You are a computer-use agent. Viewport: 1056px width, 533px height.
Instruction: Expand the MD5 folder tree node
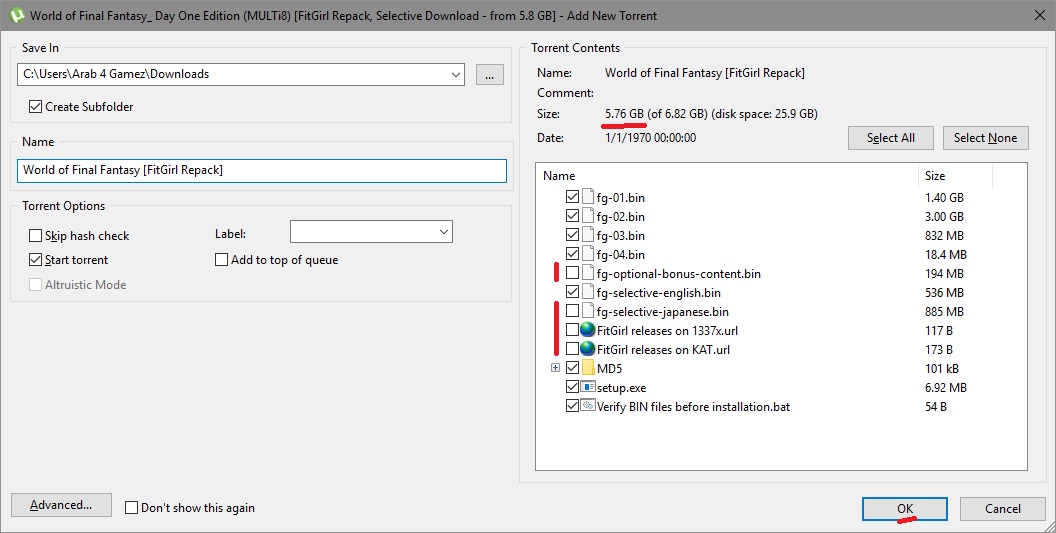point(555,367)
